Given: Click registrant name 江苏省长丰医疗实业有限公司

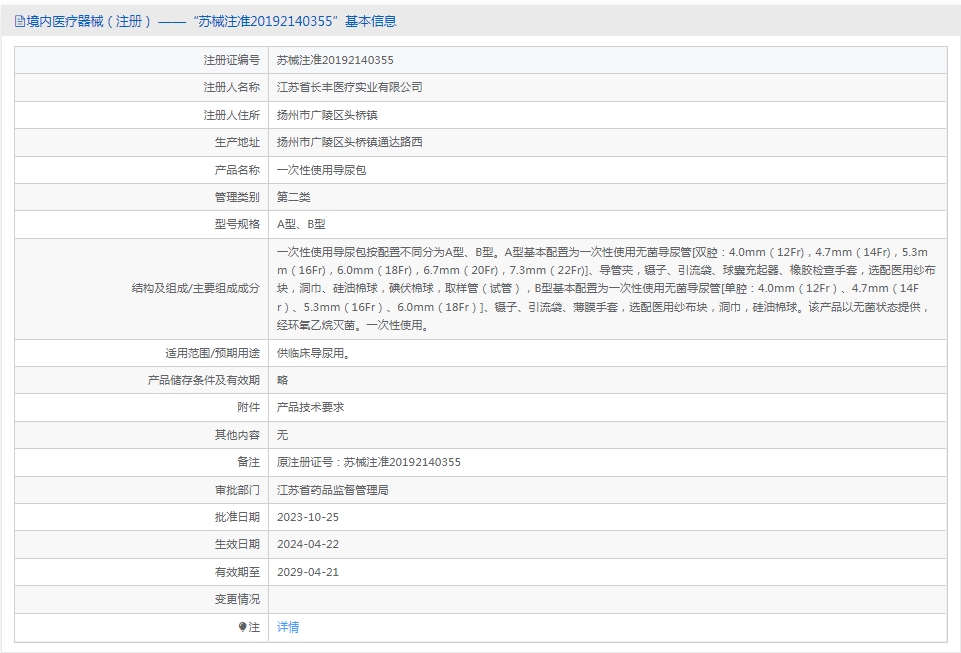Looking at the screenshot, I should click(349, 87).
